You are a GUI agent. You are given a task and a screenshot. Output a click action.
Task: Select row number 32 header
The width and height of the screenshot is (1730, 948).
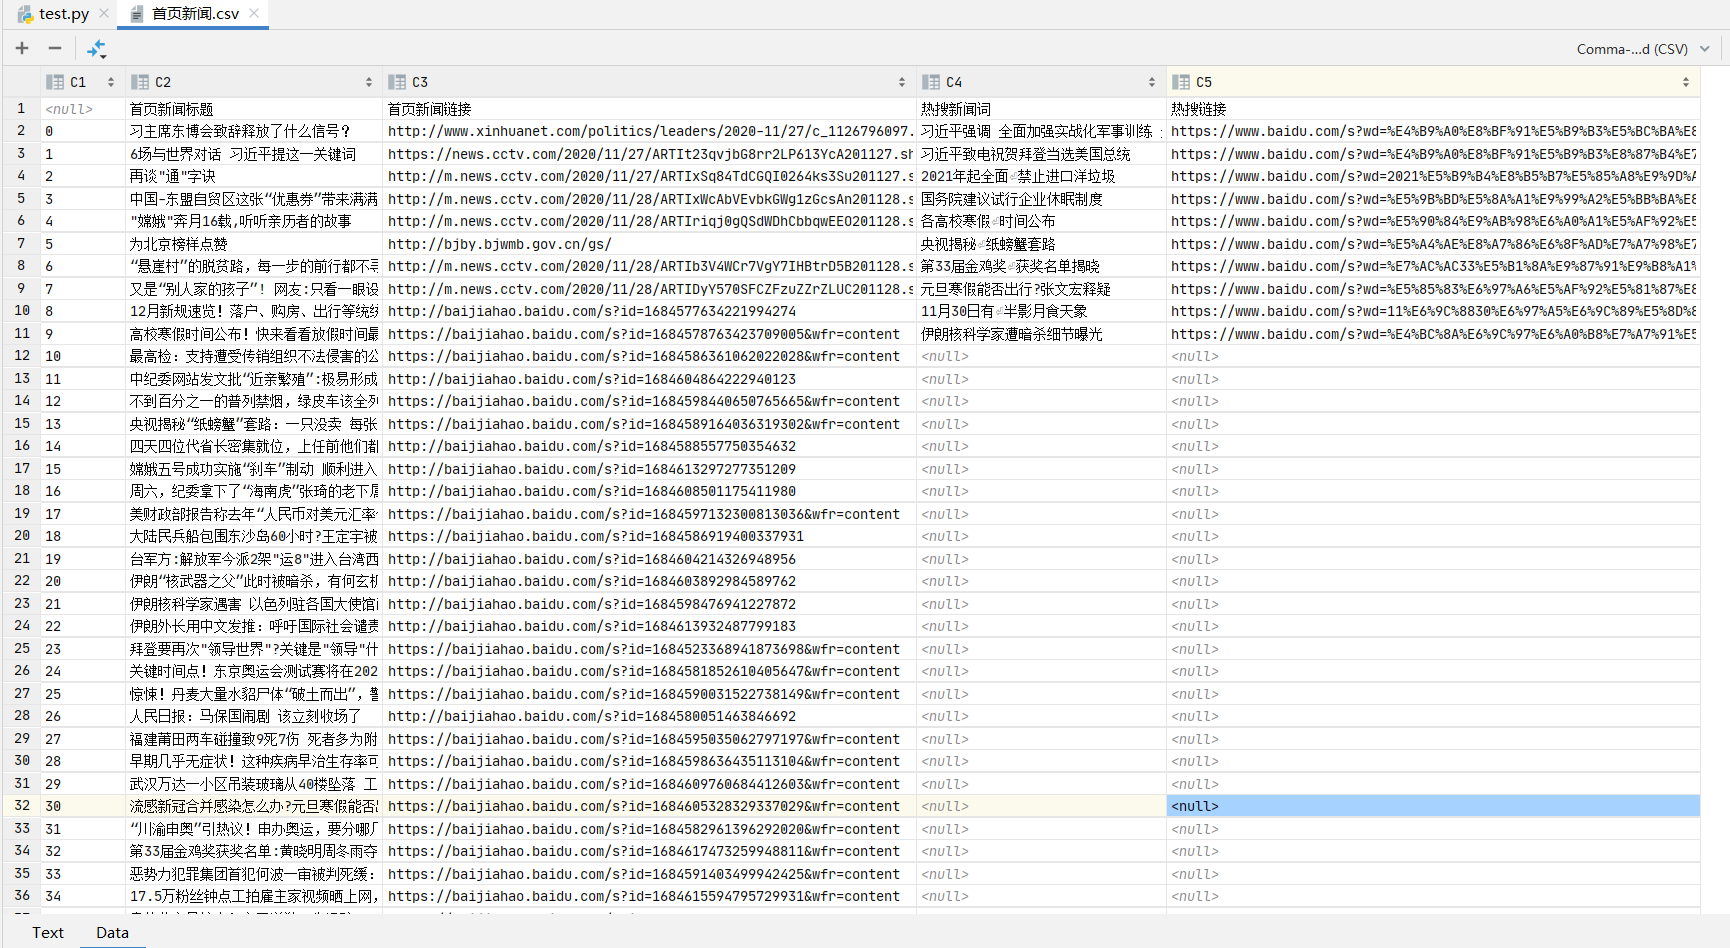click(21, 806)
